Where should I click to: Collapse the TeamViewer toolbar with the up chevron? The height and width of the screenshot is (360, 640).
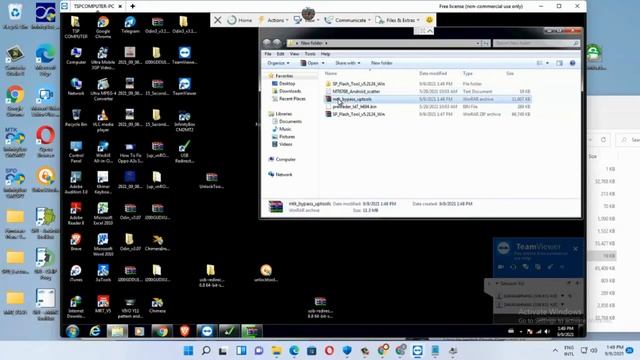tap(430, 31)
